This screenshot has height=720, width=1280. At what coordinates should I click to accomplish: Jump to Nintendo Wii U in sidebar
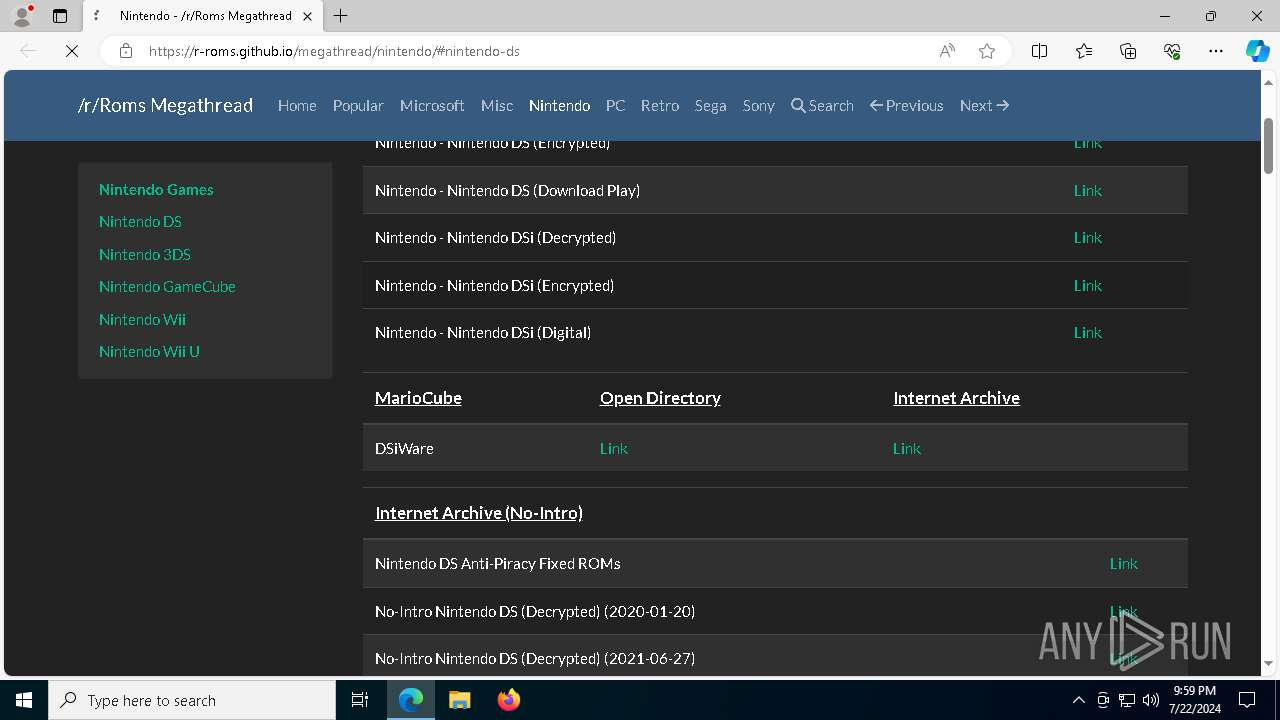(149, 351)
